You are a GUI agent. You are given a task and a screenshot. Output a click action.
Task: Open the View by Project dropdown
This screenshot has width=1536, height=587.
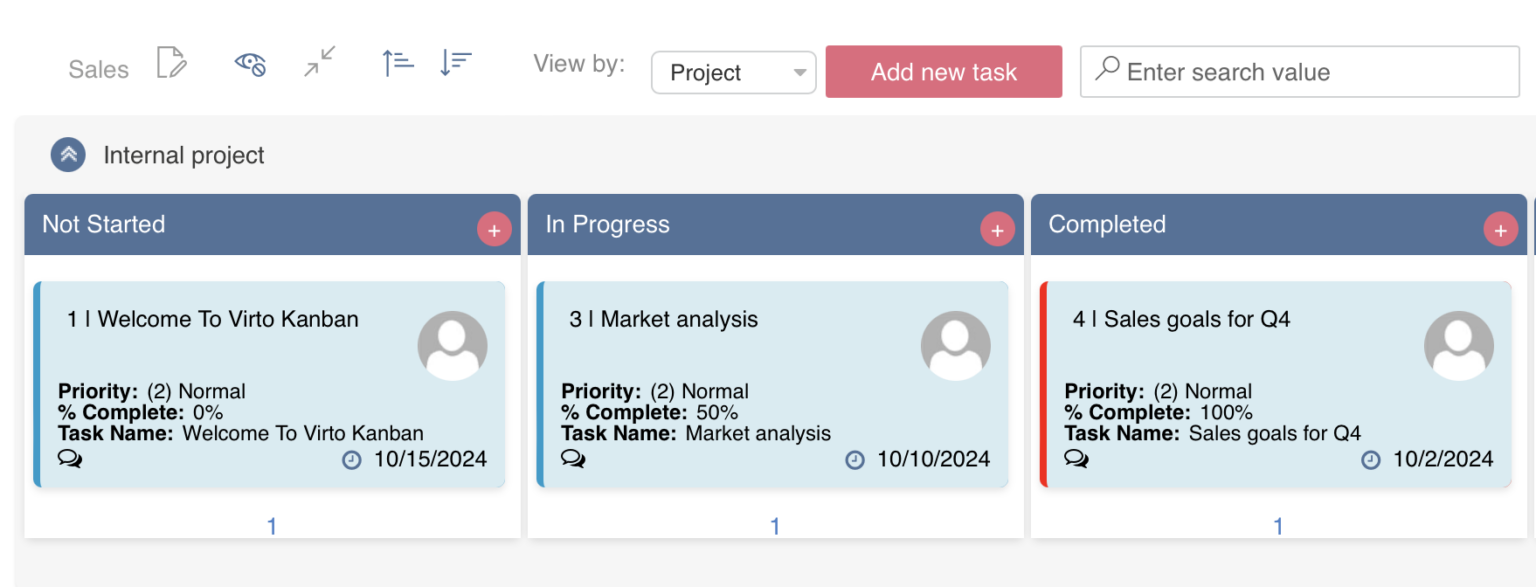tap(733, 72)
